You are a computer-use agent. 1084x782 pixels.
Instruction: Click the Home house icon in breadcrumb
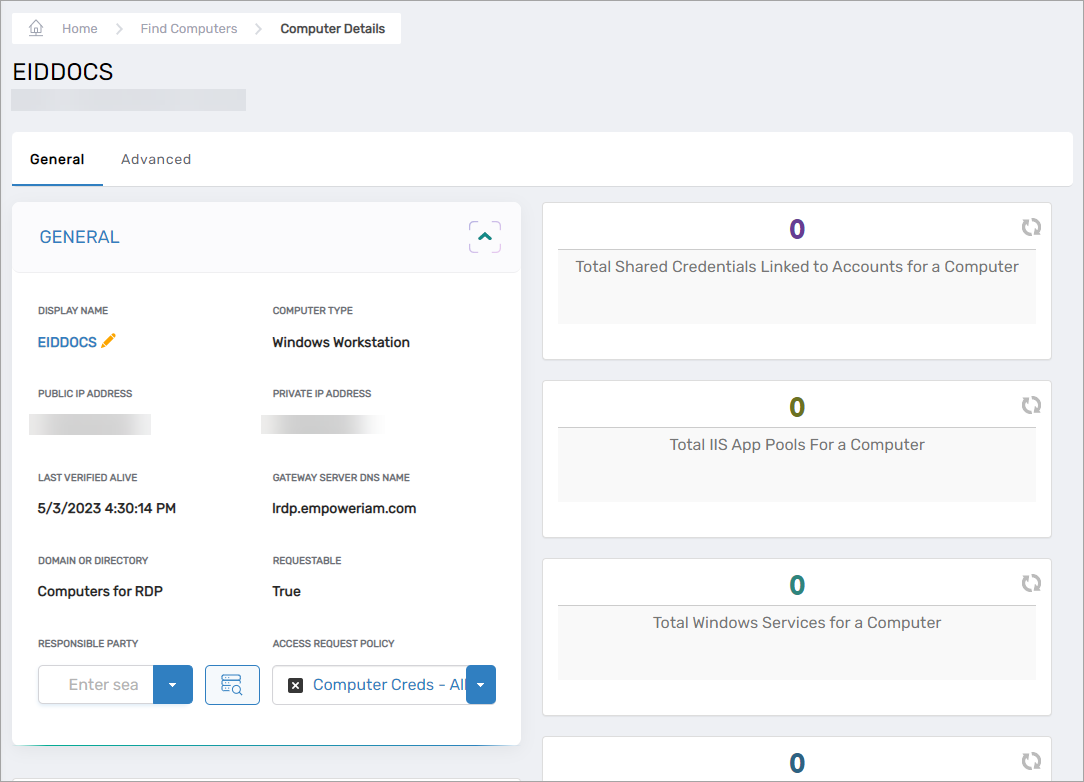36,28
